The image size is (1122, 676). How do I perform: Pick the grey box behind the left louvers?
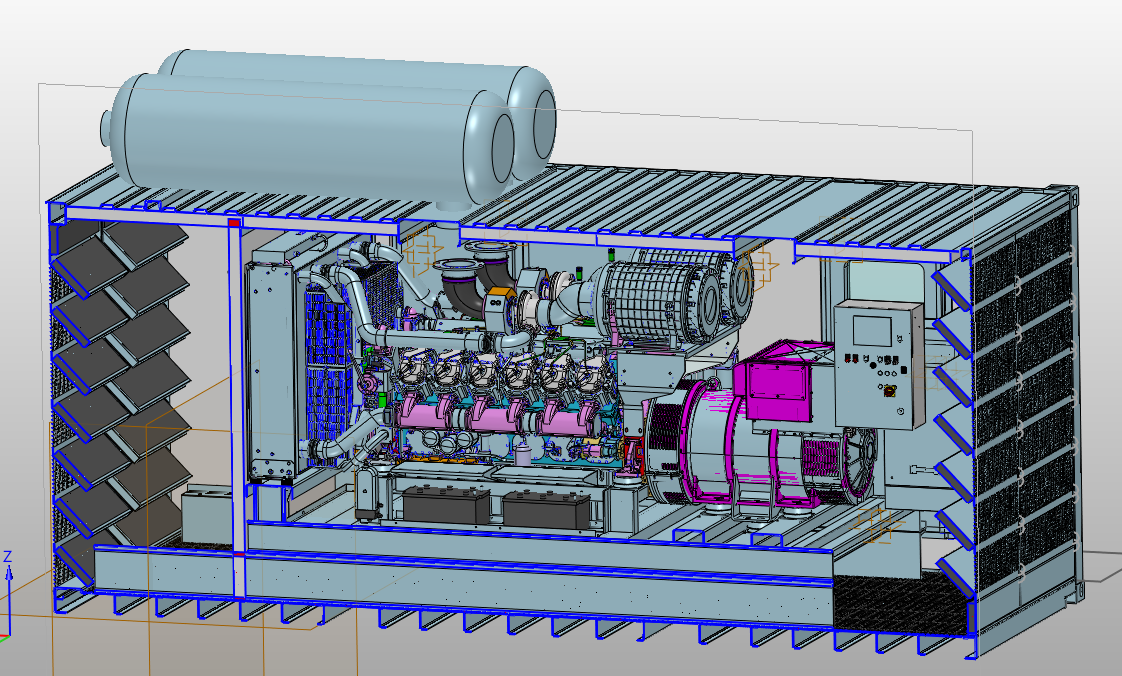coord(204,510)
